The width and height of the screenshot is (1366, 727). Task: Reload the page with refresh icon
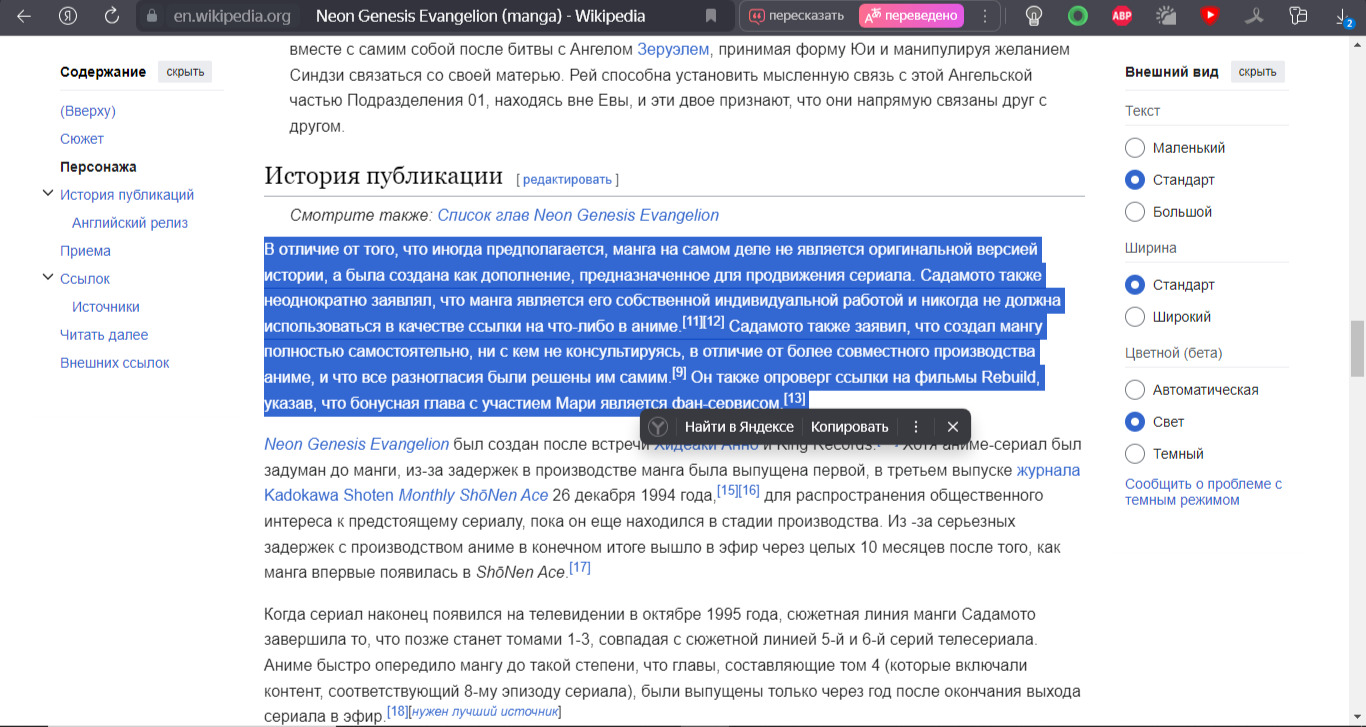click(112, 16)
